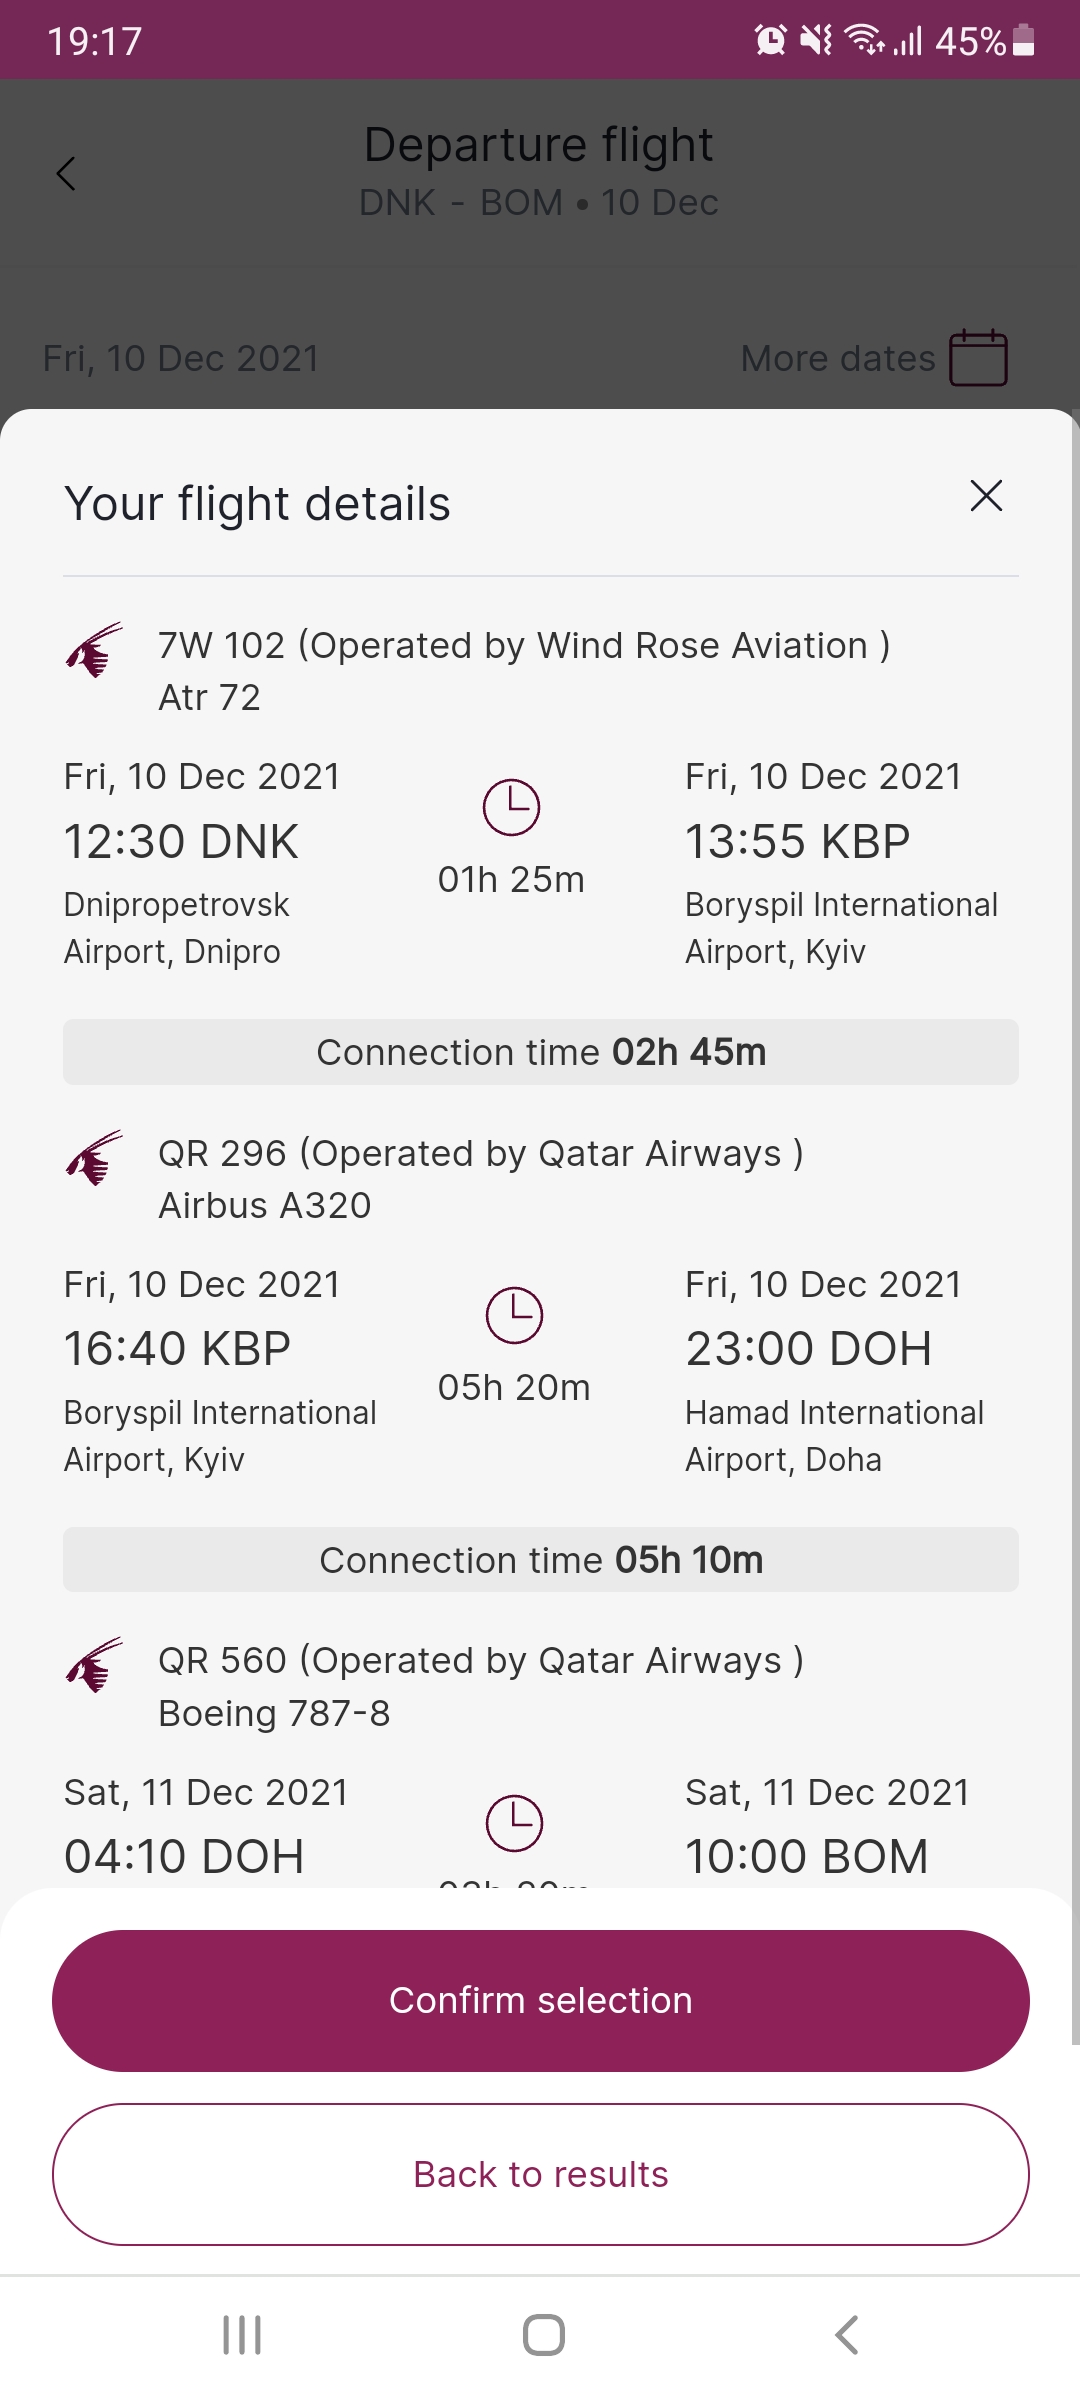Tap the airline logo beside QR 296
Viewport: 1080px width, 2400px height.
[x=95, y=1158]
